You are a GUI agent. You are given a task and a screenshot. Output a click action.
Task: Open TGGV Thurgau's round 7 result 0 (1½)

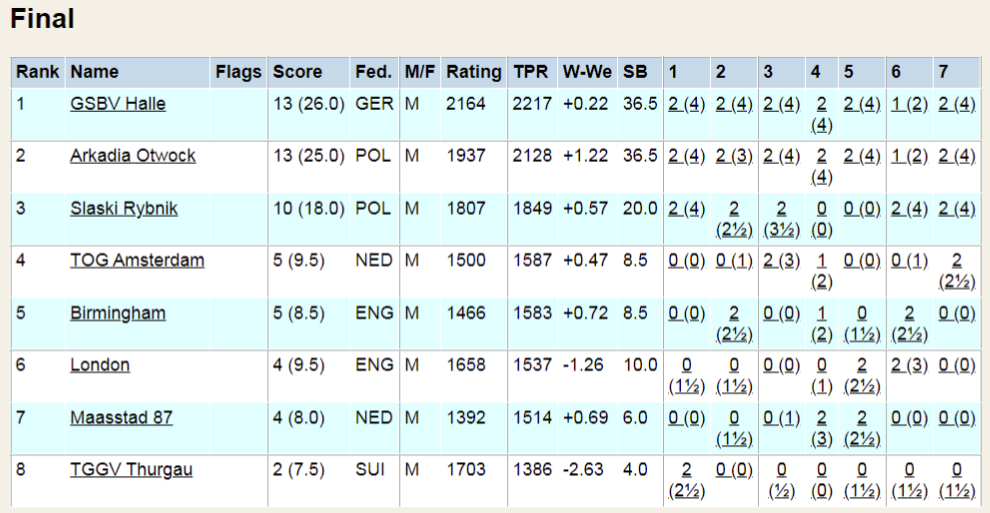click(957, 481)
